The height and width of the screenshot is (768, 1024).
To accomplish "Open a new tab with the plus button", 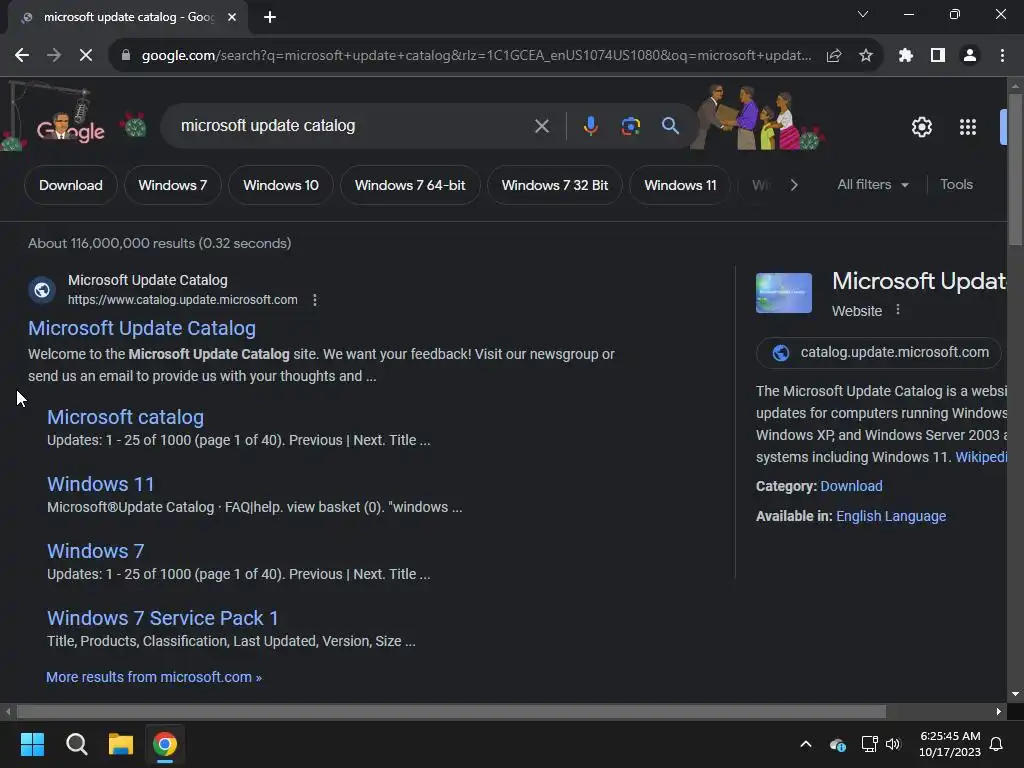I will (x=270, y=17).
